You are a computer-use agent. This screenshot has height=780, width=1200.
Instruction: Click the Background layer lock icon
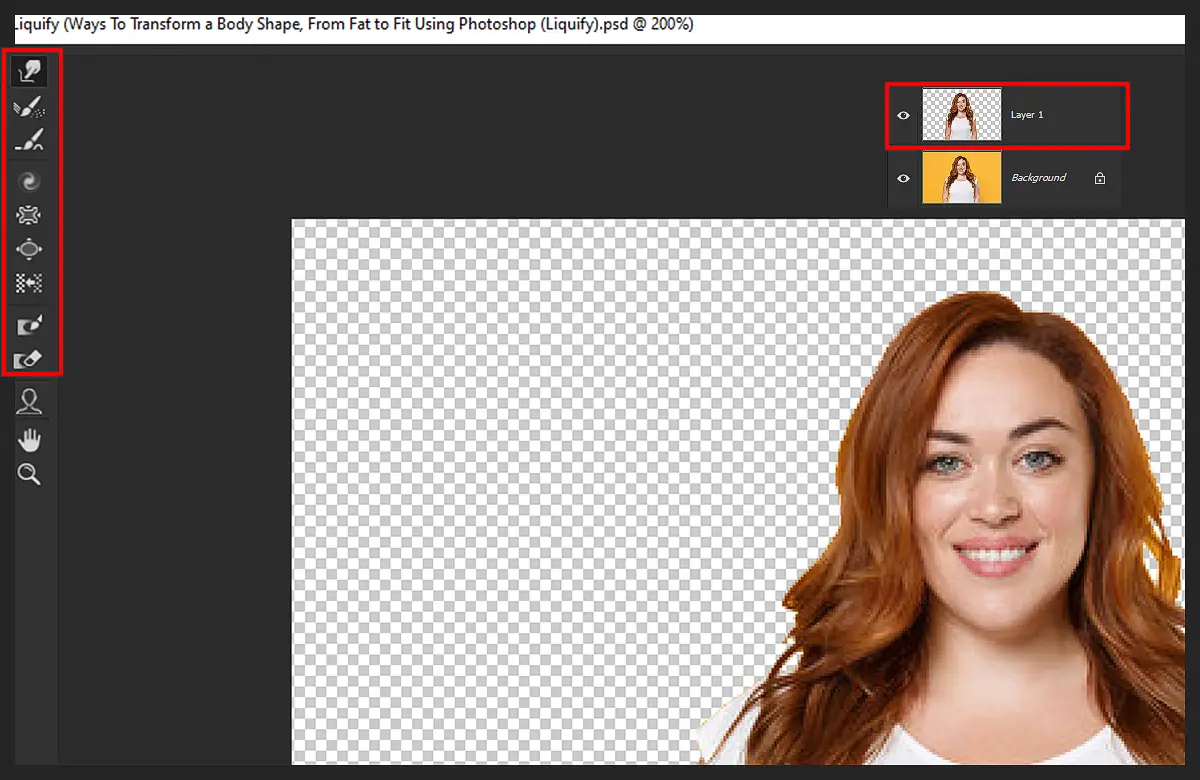[1099, 177]
